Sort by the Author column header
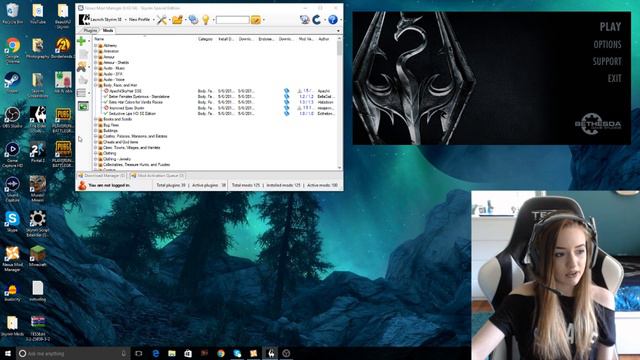The width and height of the screenshot is (640, 360). pyautogui.click(x=324, y=39)
